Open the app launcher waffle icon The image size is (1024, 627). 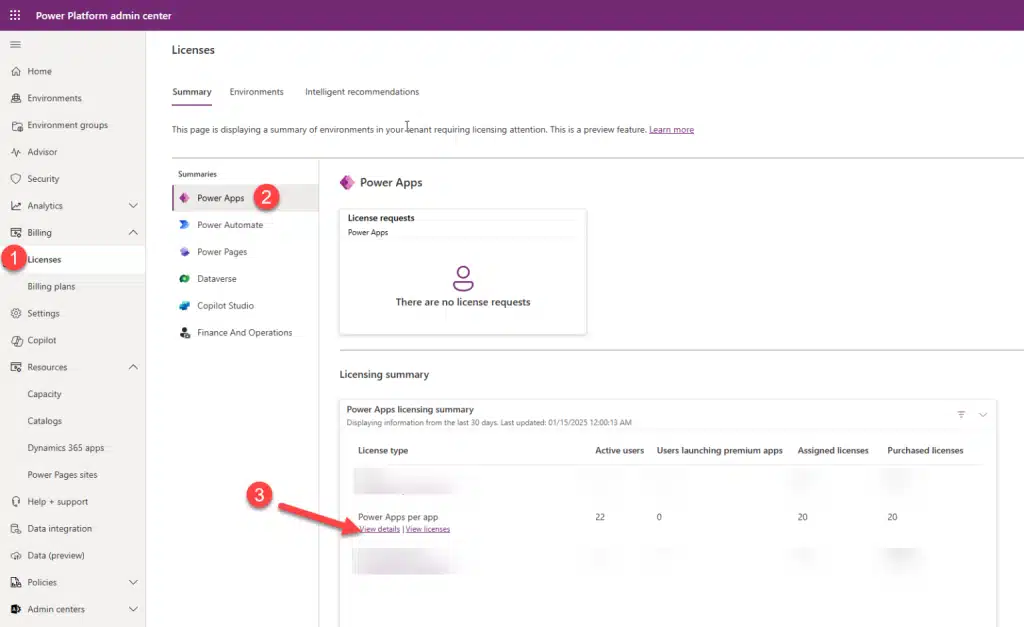(15, 15)
